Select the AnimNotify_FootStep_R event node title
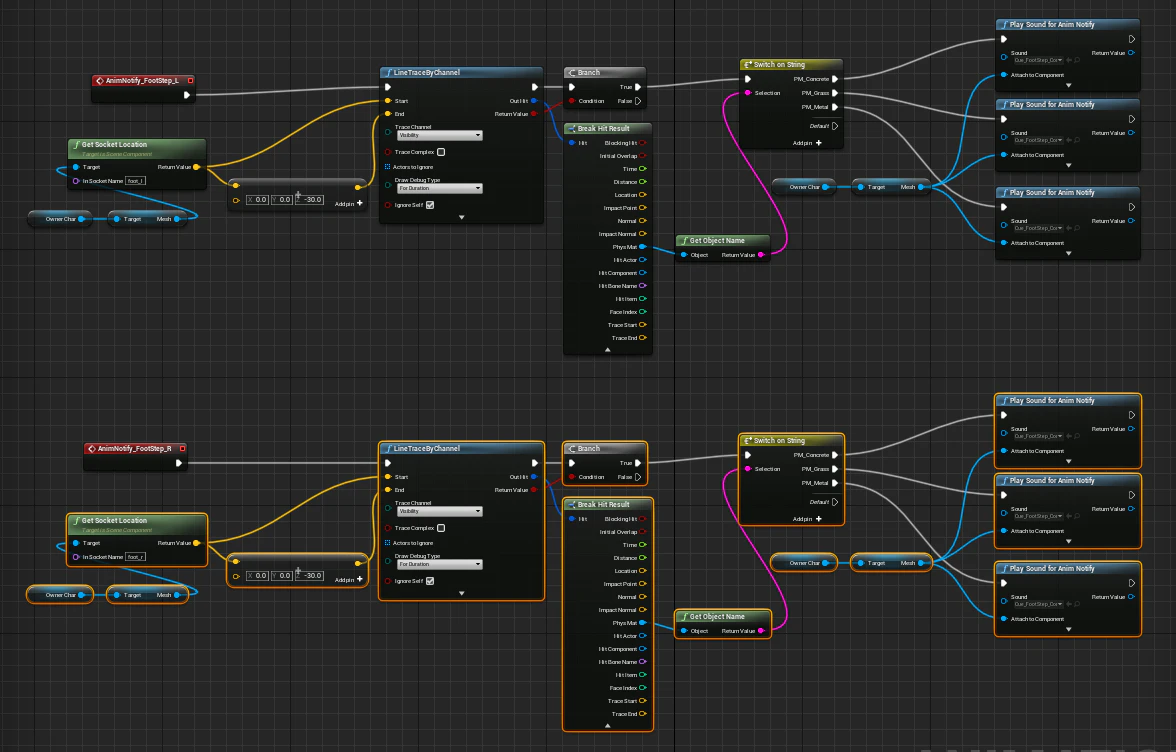Viewport: 1176px width, 752px height. click(x=134, y=448)
